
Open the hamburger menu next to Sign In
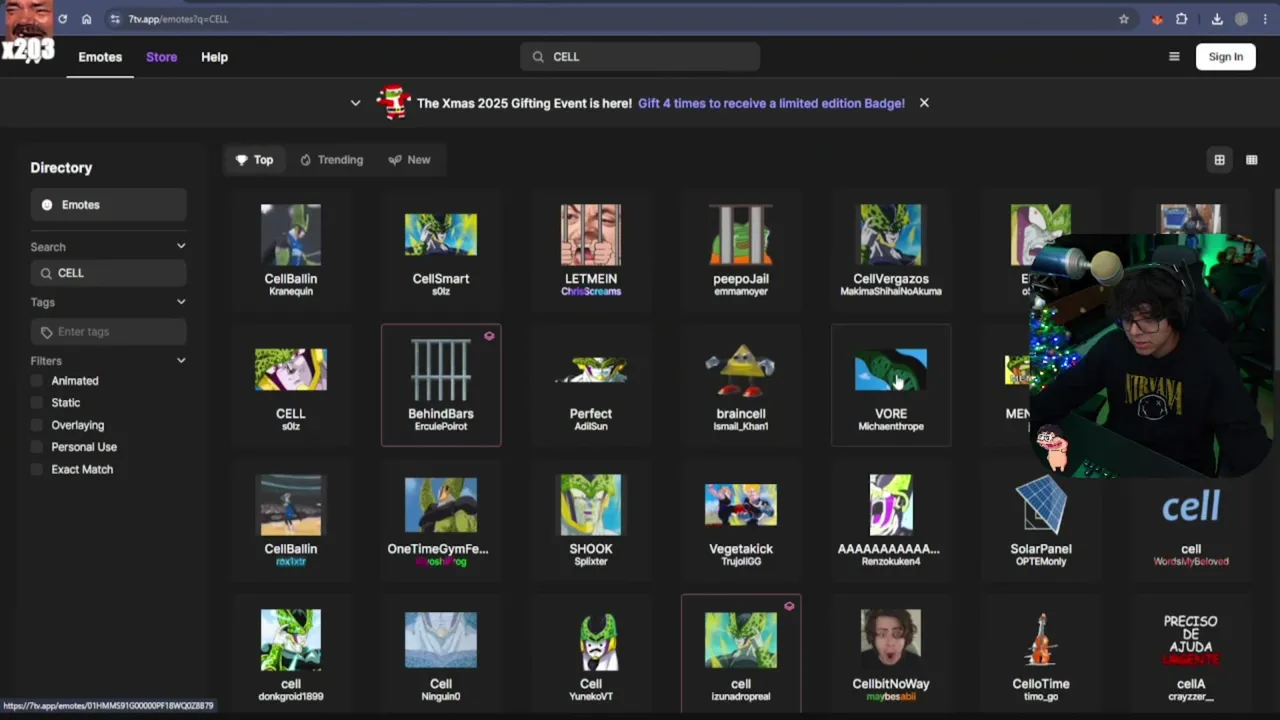click(x=1174, y=57)
